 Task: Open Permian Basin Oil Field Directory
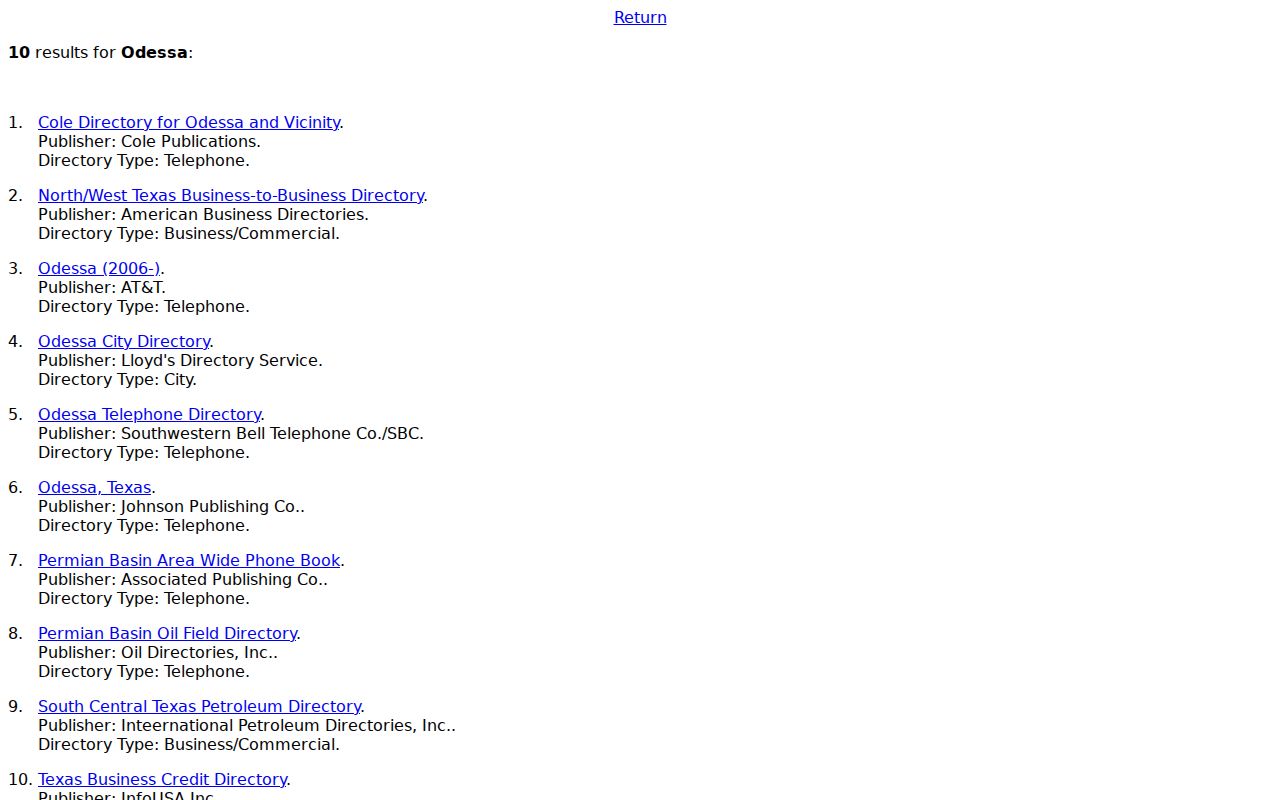[x=167, y=633]
